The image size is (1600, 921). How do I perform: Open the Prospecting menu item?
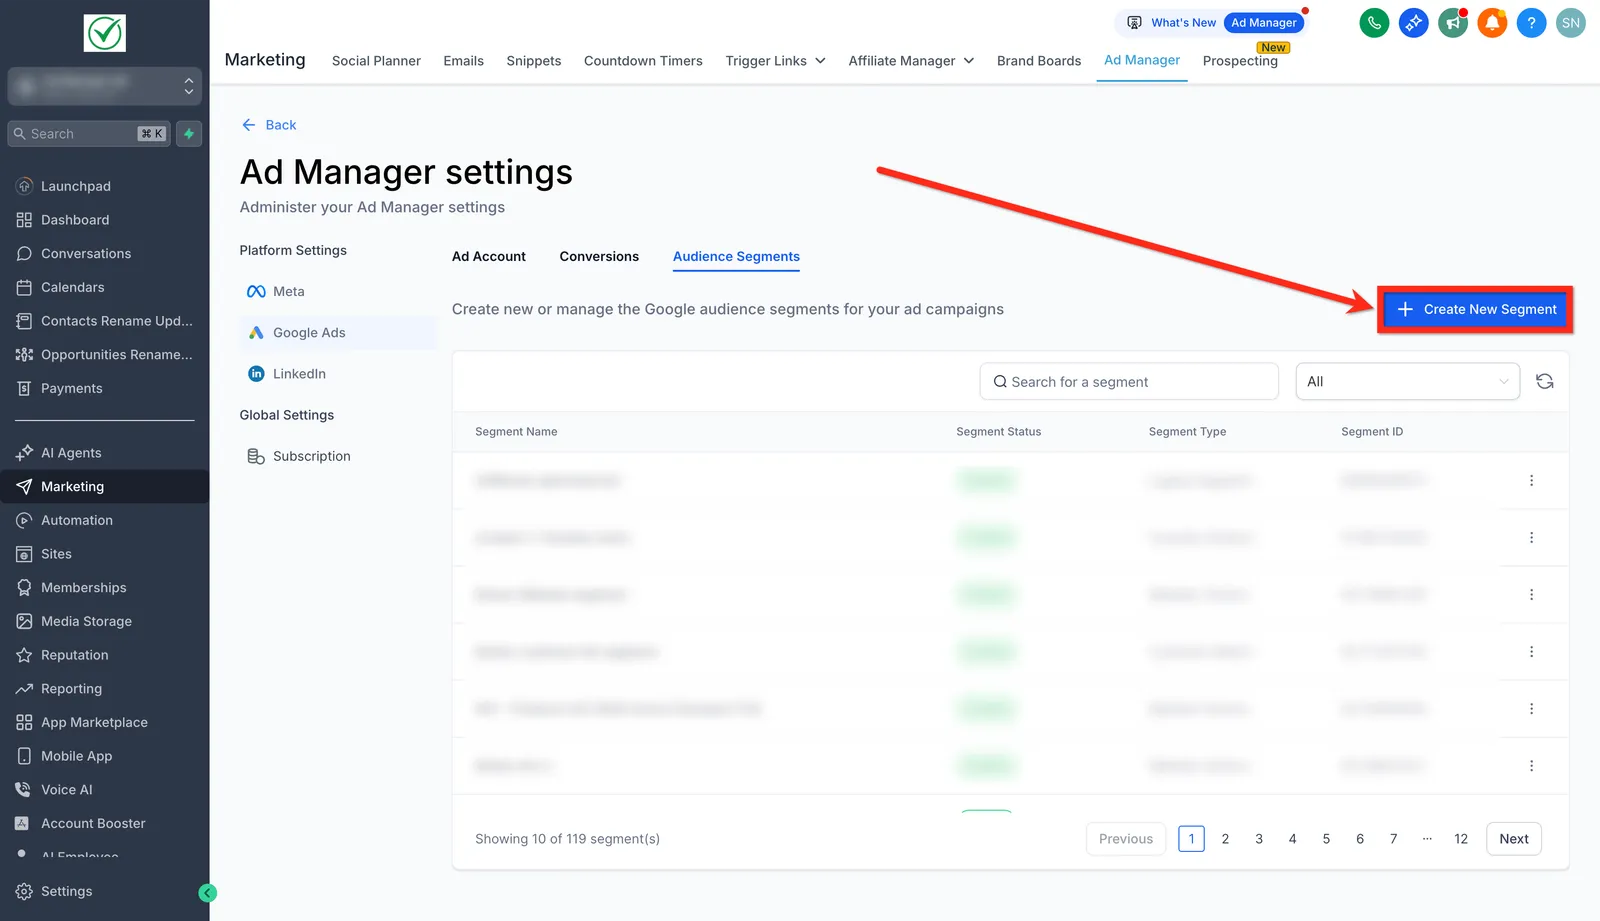1240,61
